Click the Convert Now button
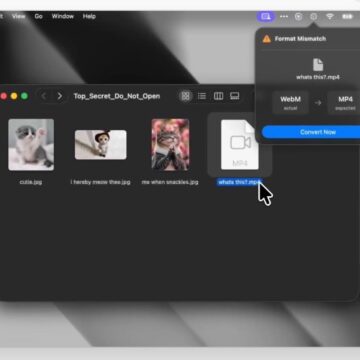 pyautogui.click(x=311, y=132)
